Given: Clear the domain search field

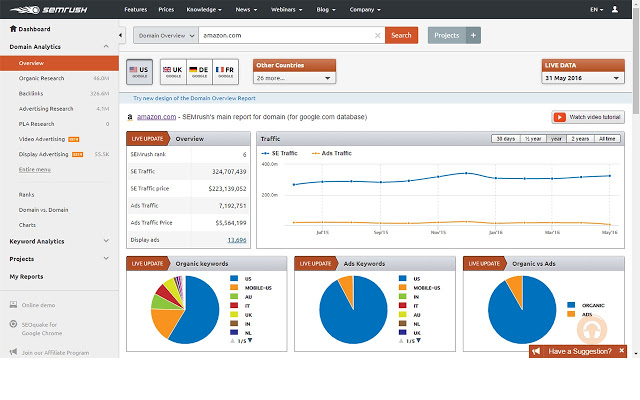Looking at the screenshot, I should point(378,36).
